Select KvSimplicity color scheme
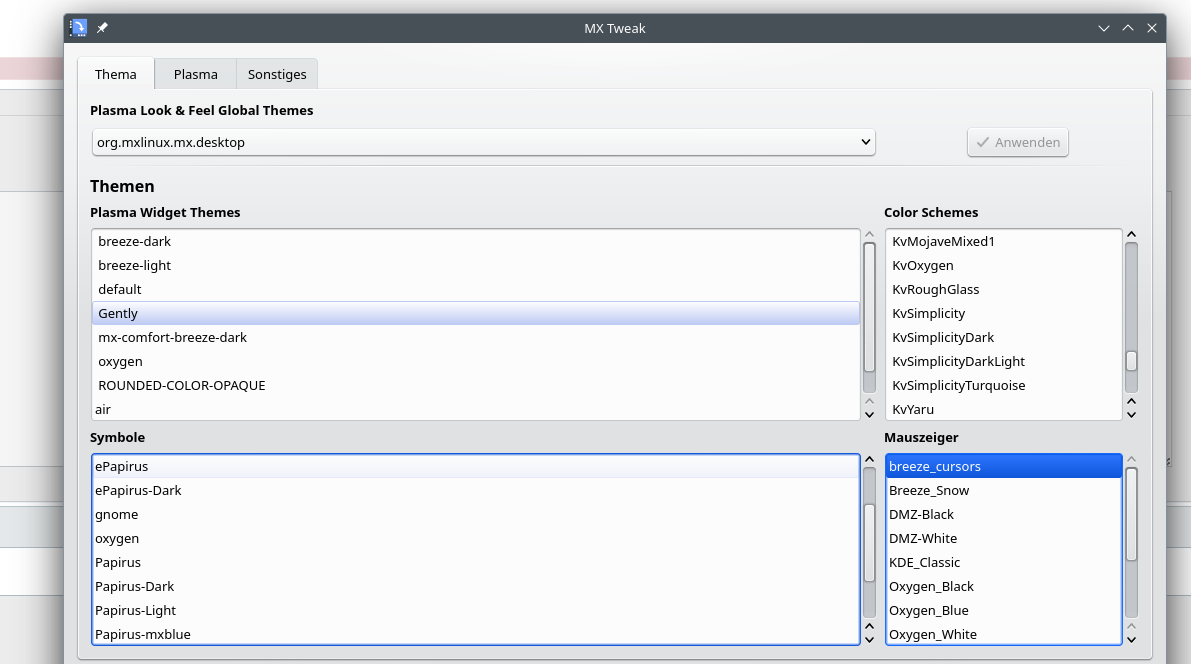This screenshot has width=1191, height=664. coord(1003,313)
